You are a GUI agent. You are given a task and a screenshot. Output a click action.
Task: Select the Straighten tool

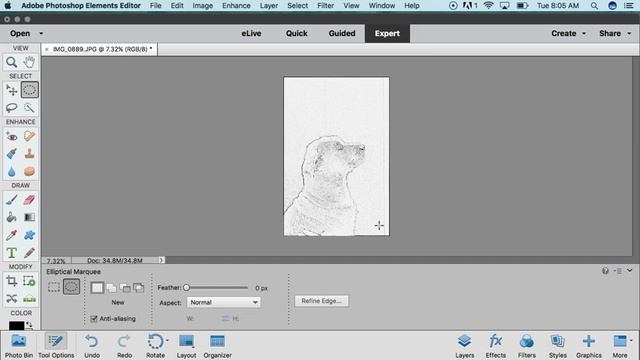(29, 299)
